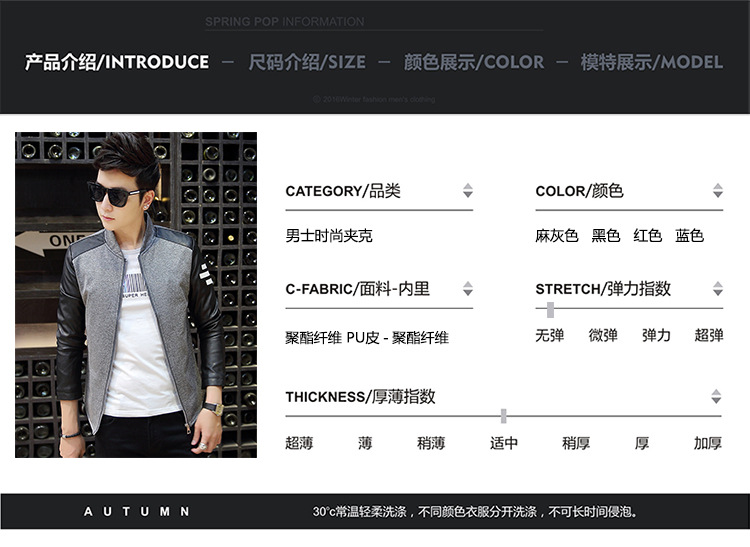750x547 pixels.
Task: Expand the C-FABRIC/面料-内里 sort arrows
Action: 468,288
